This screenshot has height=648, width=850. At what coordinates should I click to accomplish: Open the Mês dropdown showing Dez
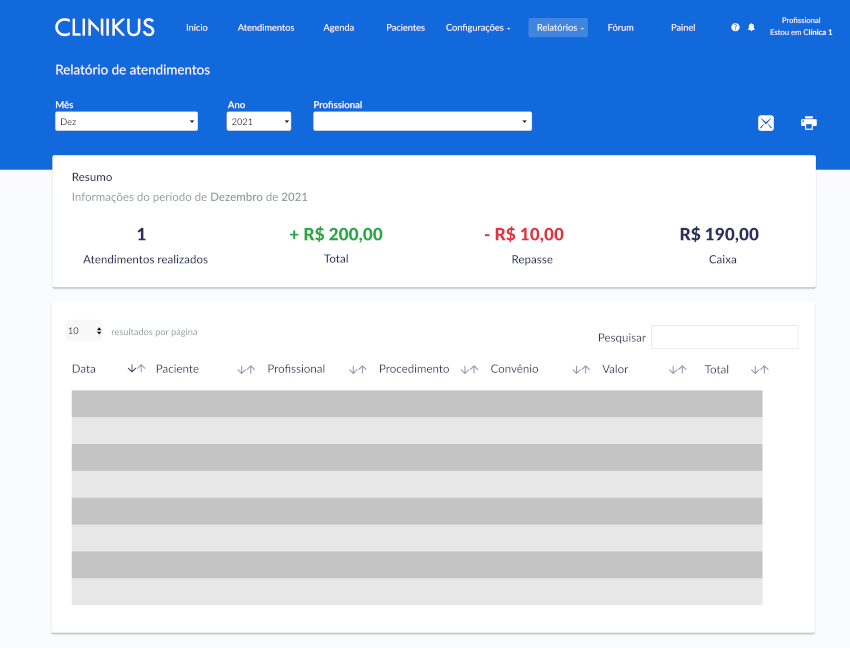(x=126, y=121)
